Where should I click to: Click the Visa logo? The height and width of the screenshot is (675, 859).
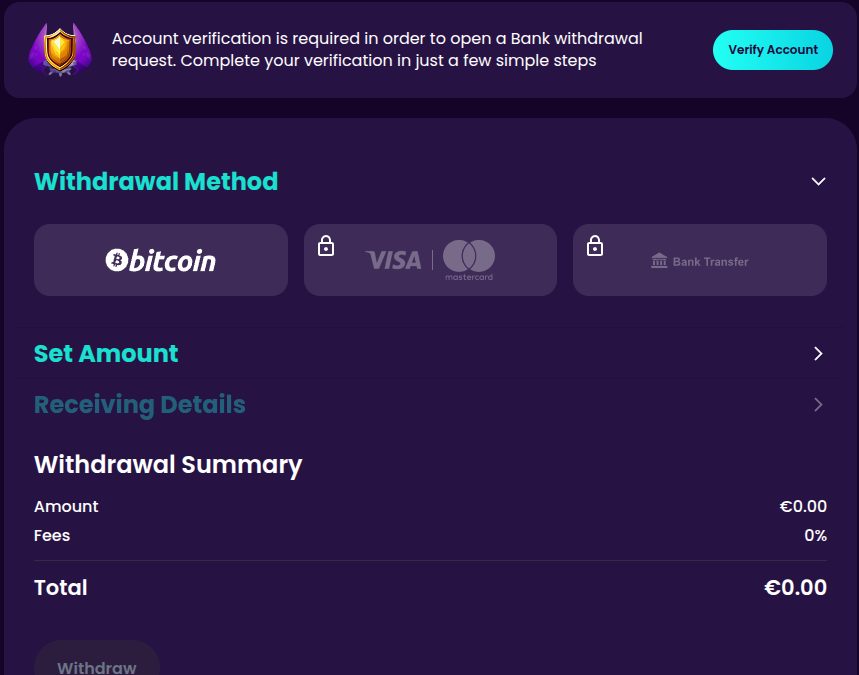[394, 260]
